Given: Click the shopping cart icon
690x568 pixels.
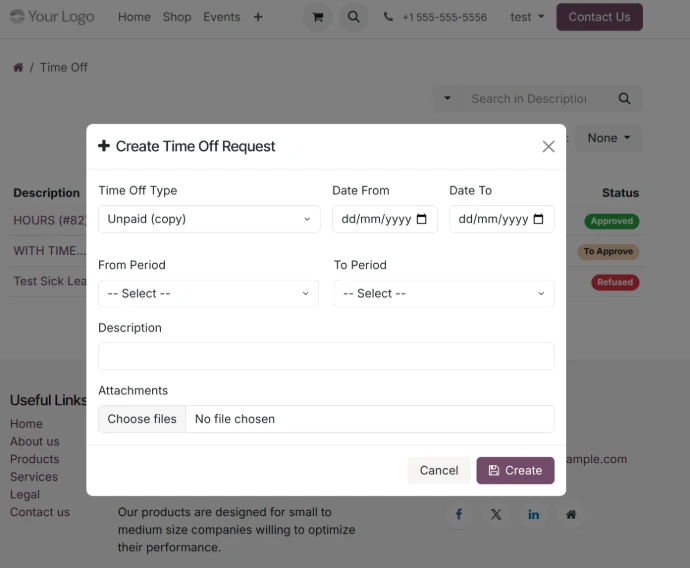Looking at the screenshot, I should tap(317, 17).
